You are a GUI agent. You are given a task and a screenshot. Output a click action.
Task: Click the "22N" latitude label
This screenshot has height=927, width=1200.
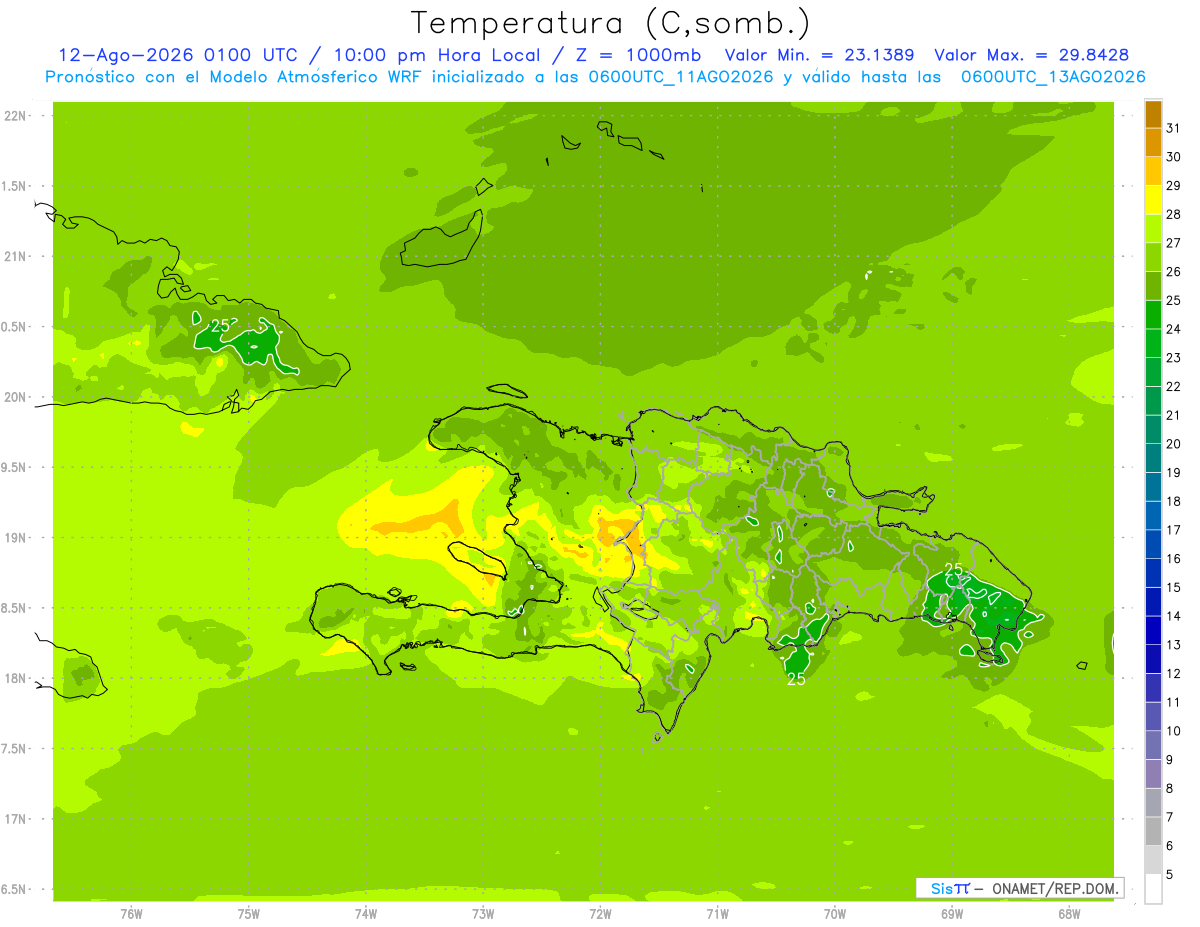click(16, 116)
